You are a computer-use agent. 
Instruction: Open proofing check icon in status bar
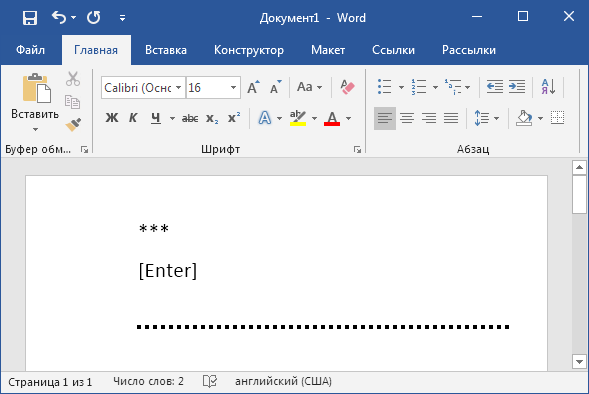(210, 382)
